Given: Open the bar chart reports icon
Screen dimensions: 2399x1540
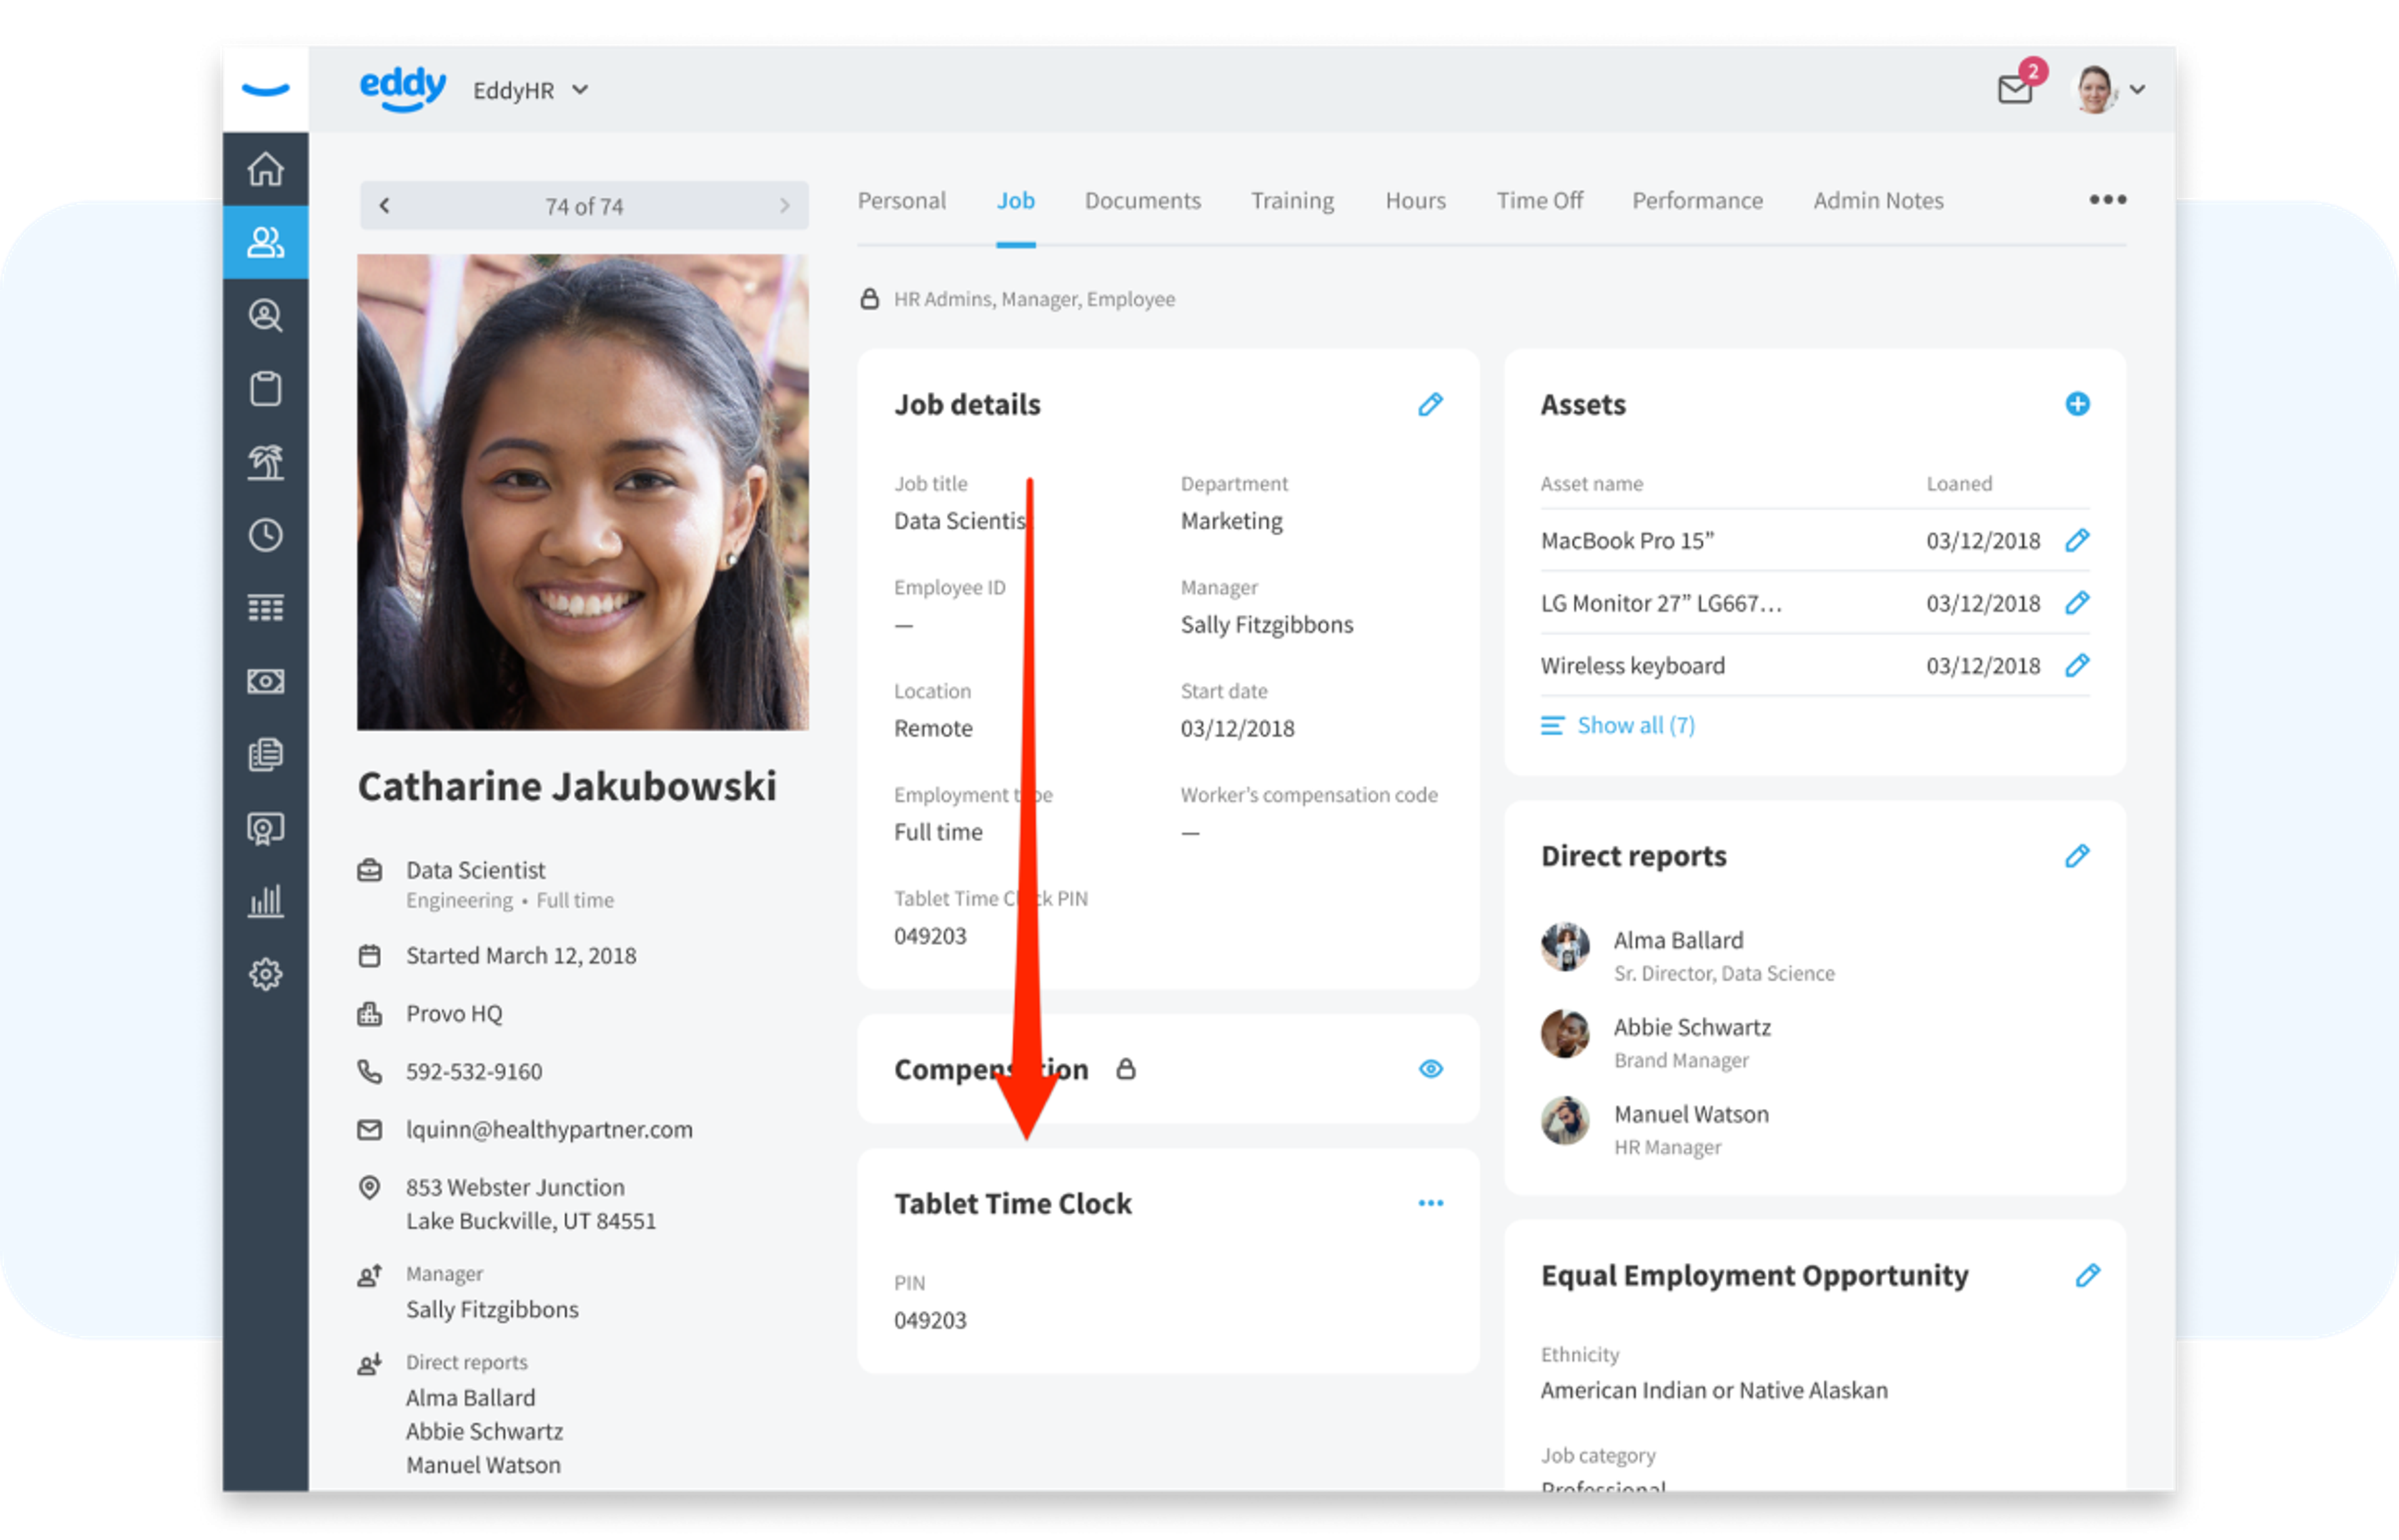Looking at the screenshot, I should 265,901.
